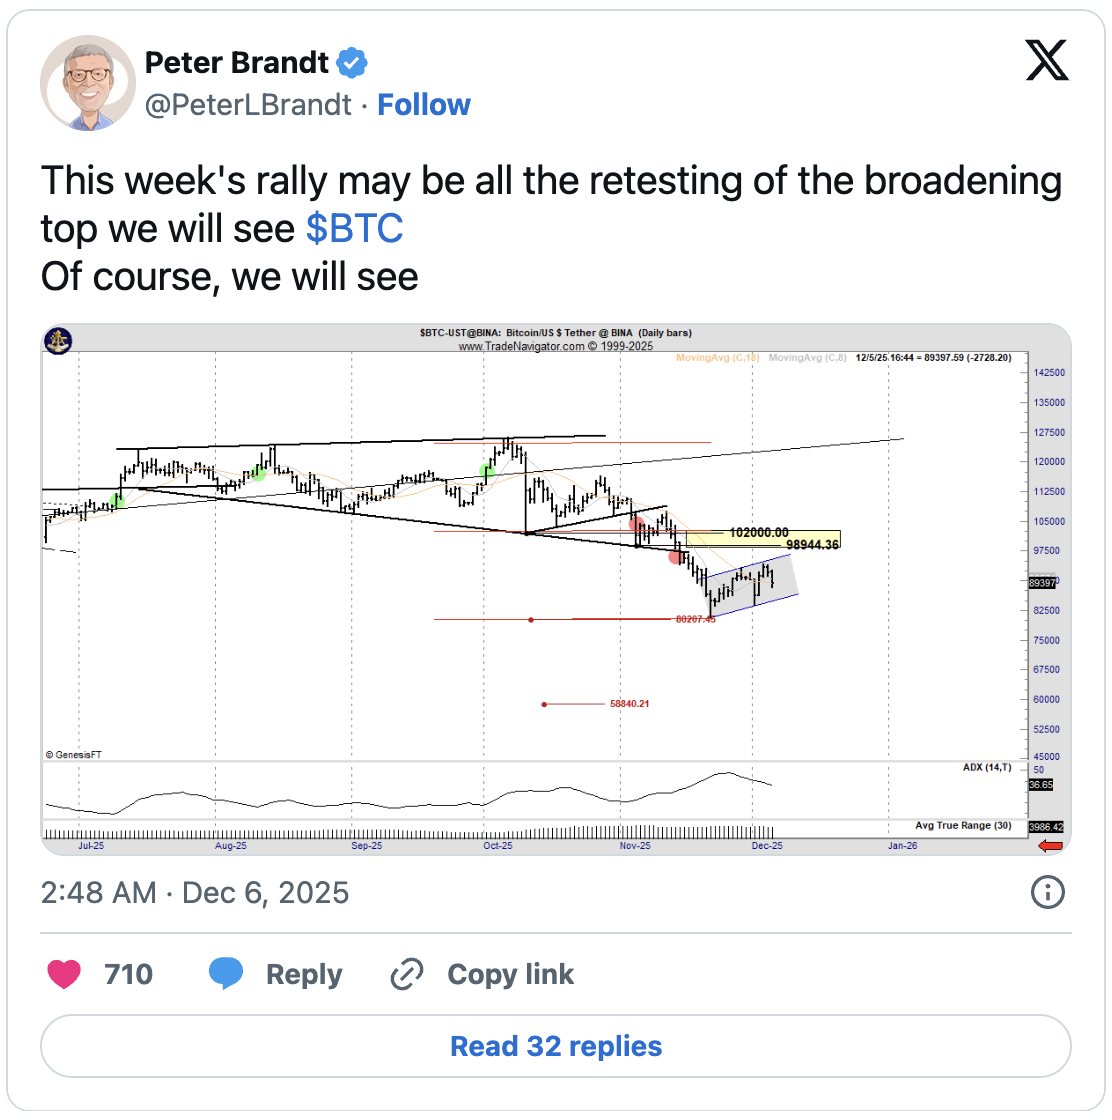
Task: Click the blue reply speech bubble icon
Action: (226, 974)
